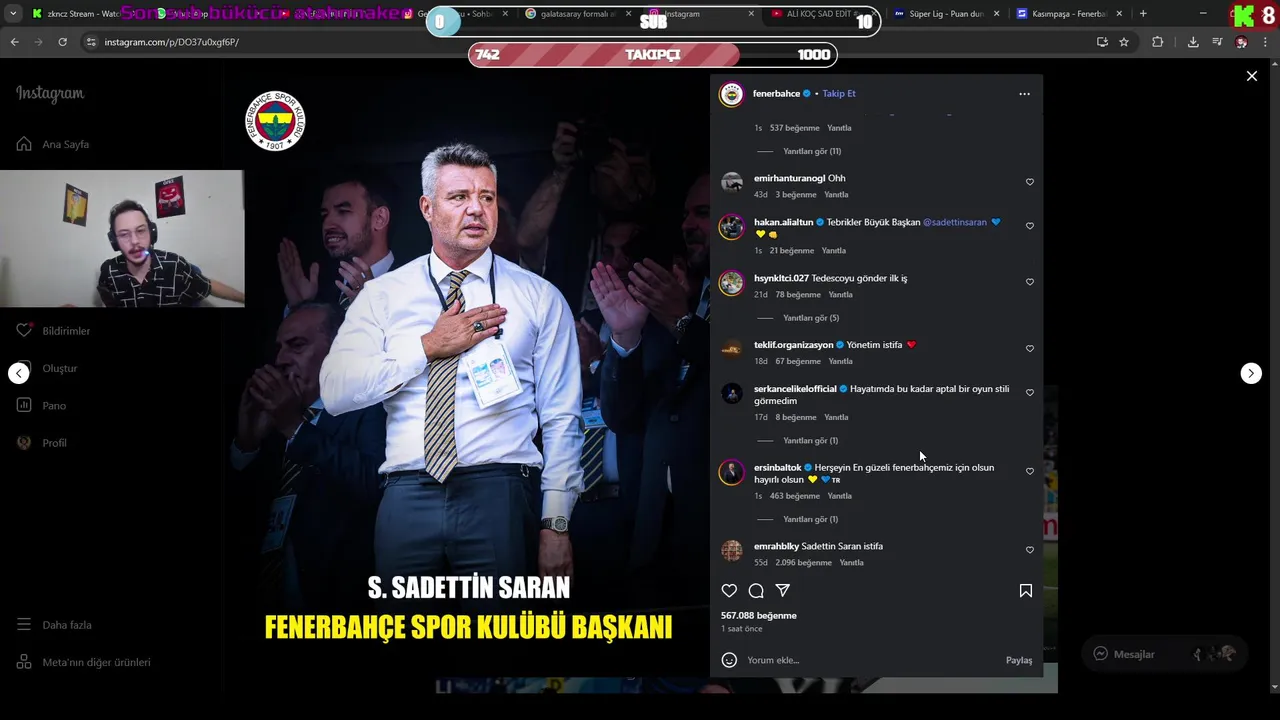Expand replies under serkancelikelofficial's comment
Viewport: 1280px width, 720px height.
click(810, 441)
